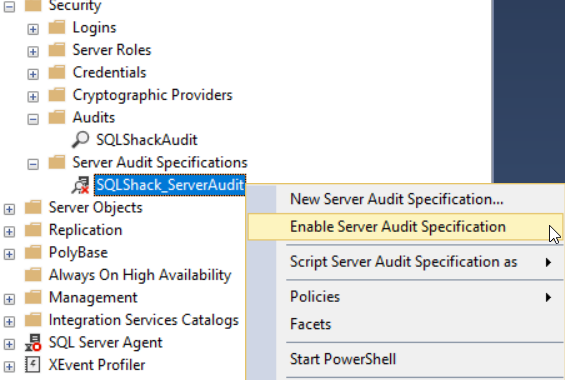Click the SQLShackAudit magnifier icon
Viewport: 565px width, 380px height.
[x=80, y=140]
